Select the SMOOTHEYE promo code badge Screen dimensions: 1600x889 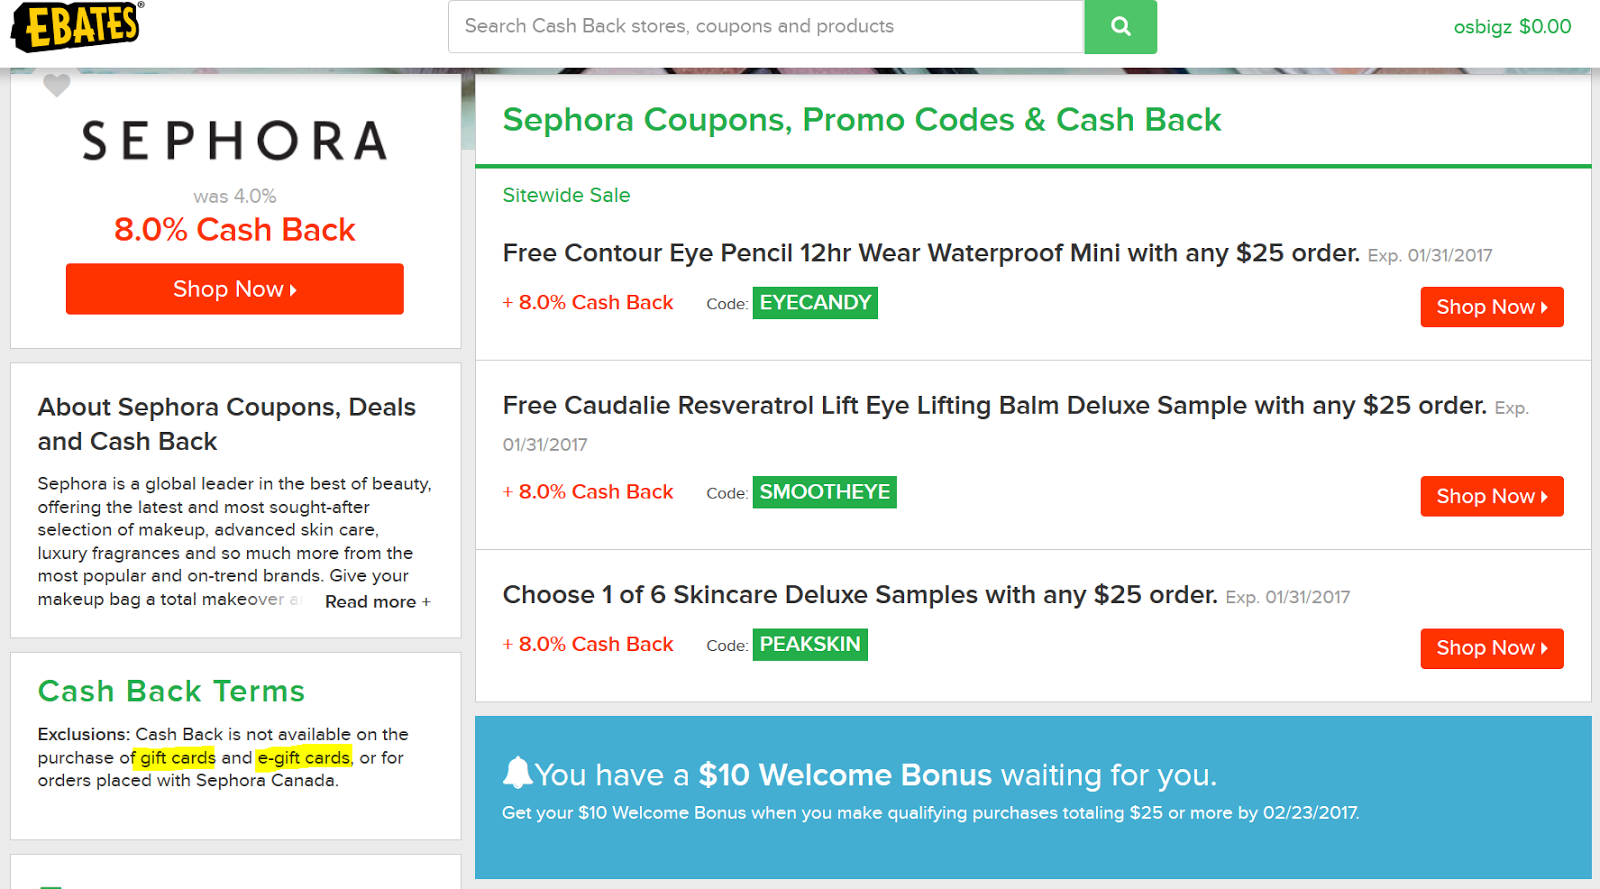click(x=824, y=492)
